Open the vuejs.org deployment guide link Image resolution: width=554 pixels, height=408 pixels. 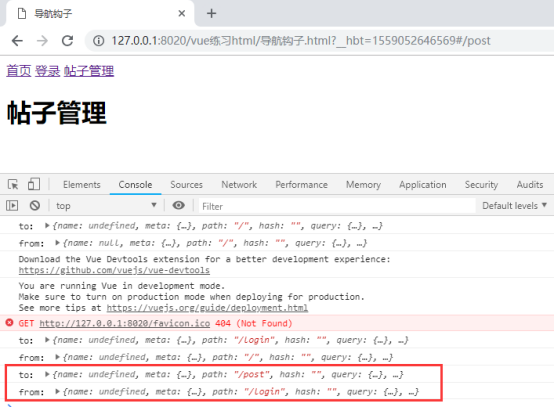pos(207,308)
